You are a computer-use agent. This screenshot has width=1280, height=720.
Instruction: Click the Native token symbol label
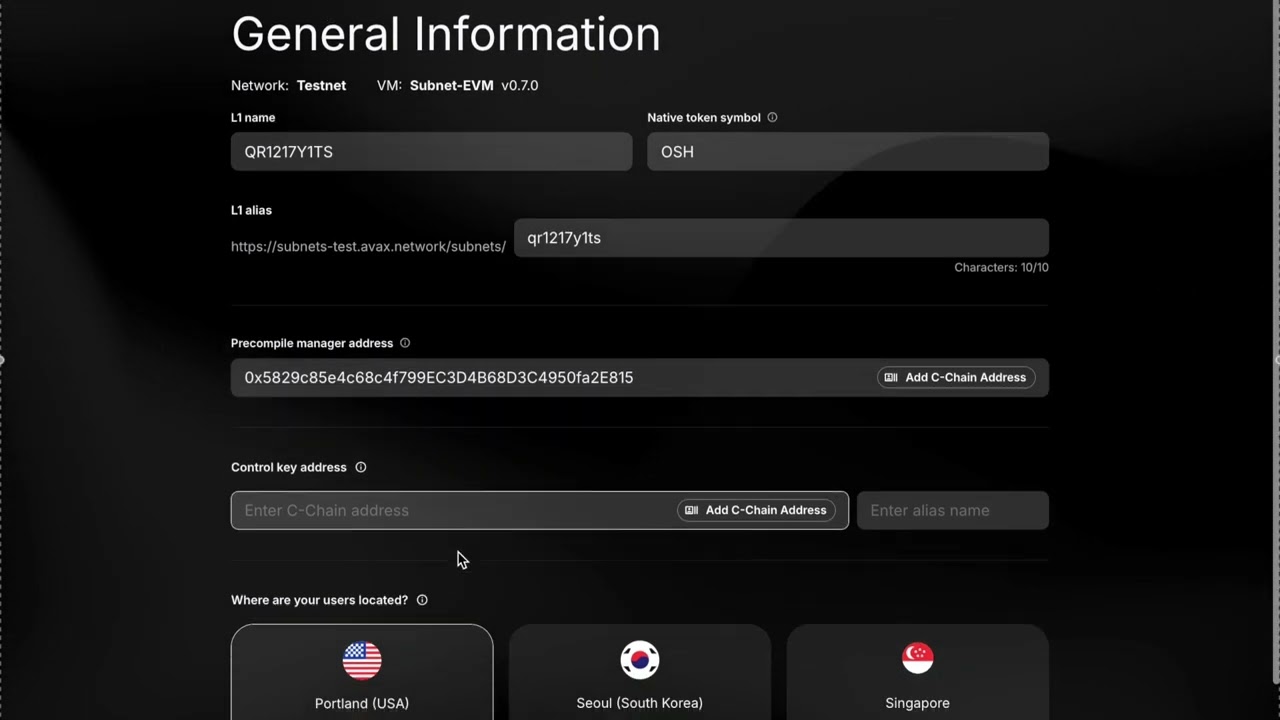click(704, 117)
